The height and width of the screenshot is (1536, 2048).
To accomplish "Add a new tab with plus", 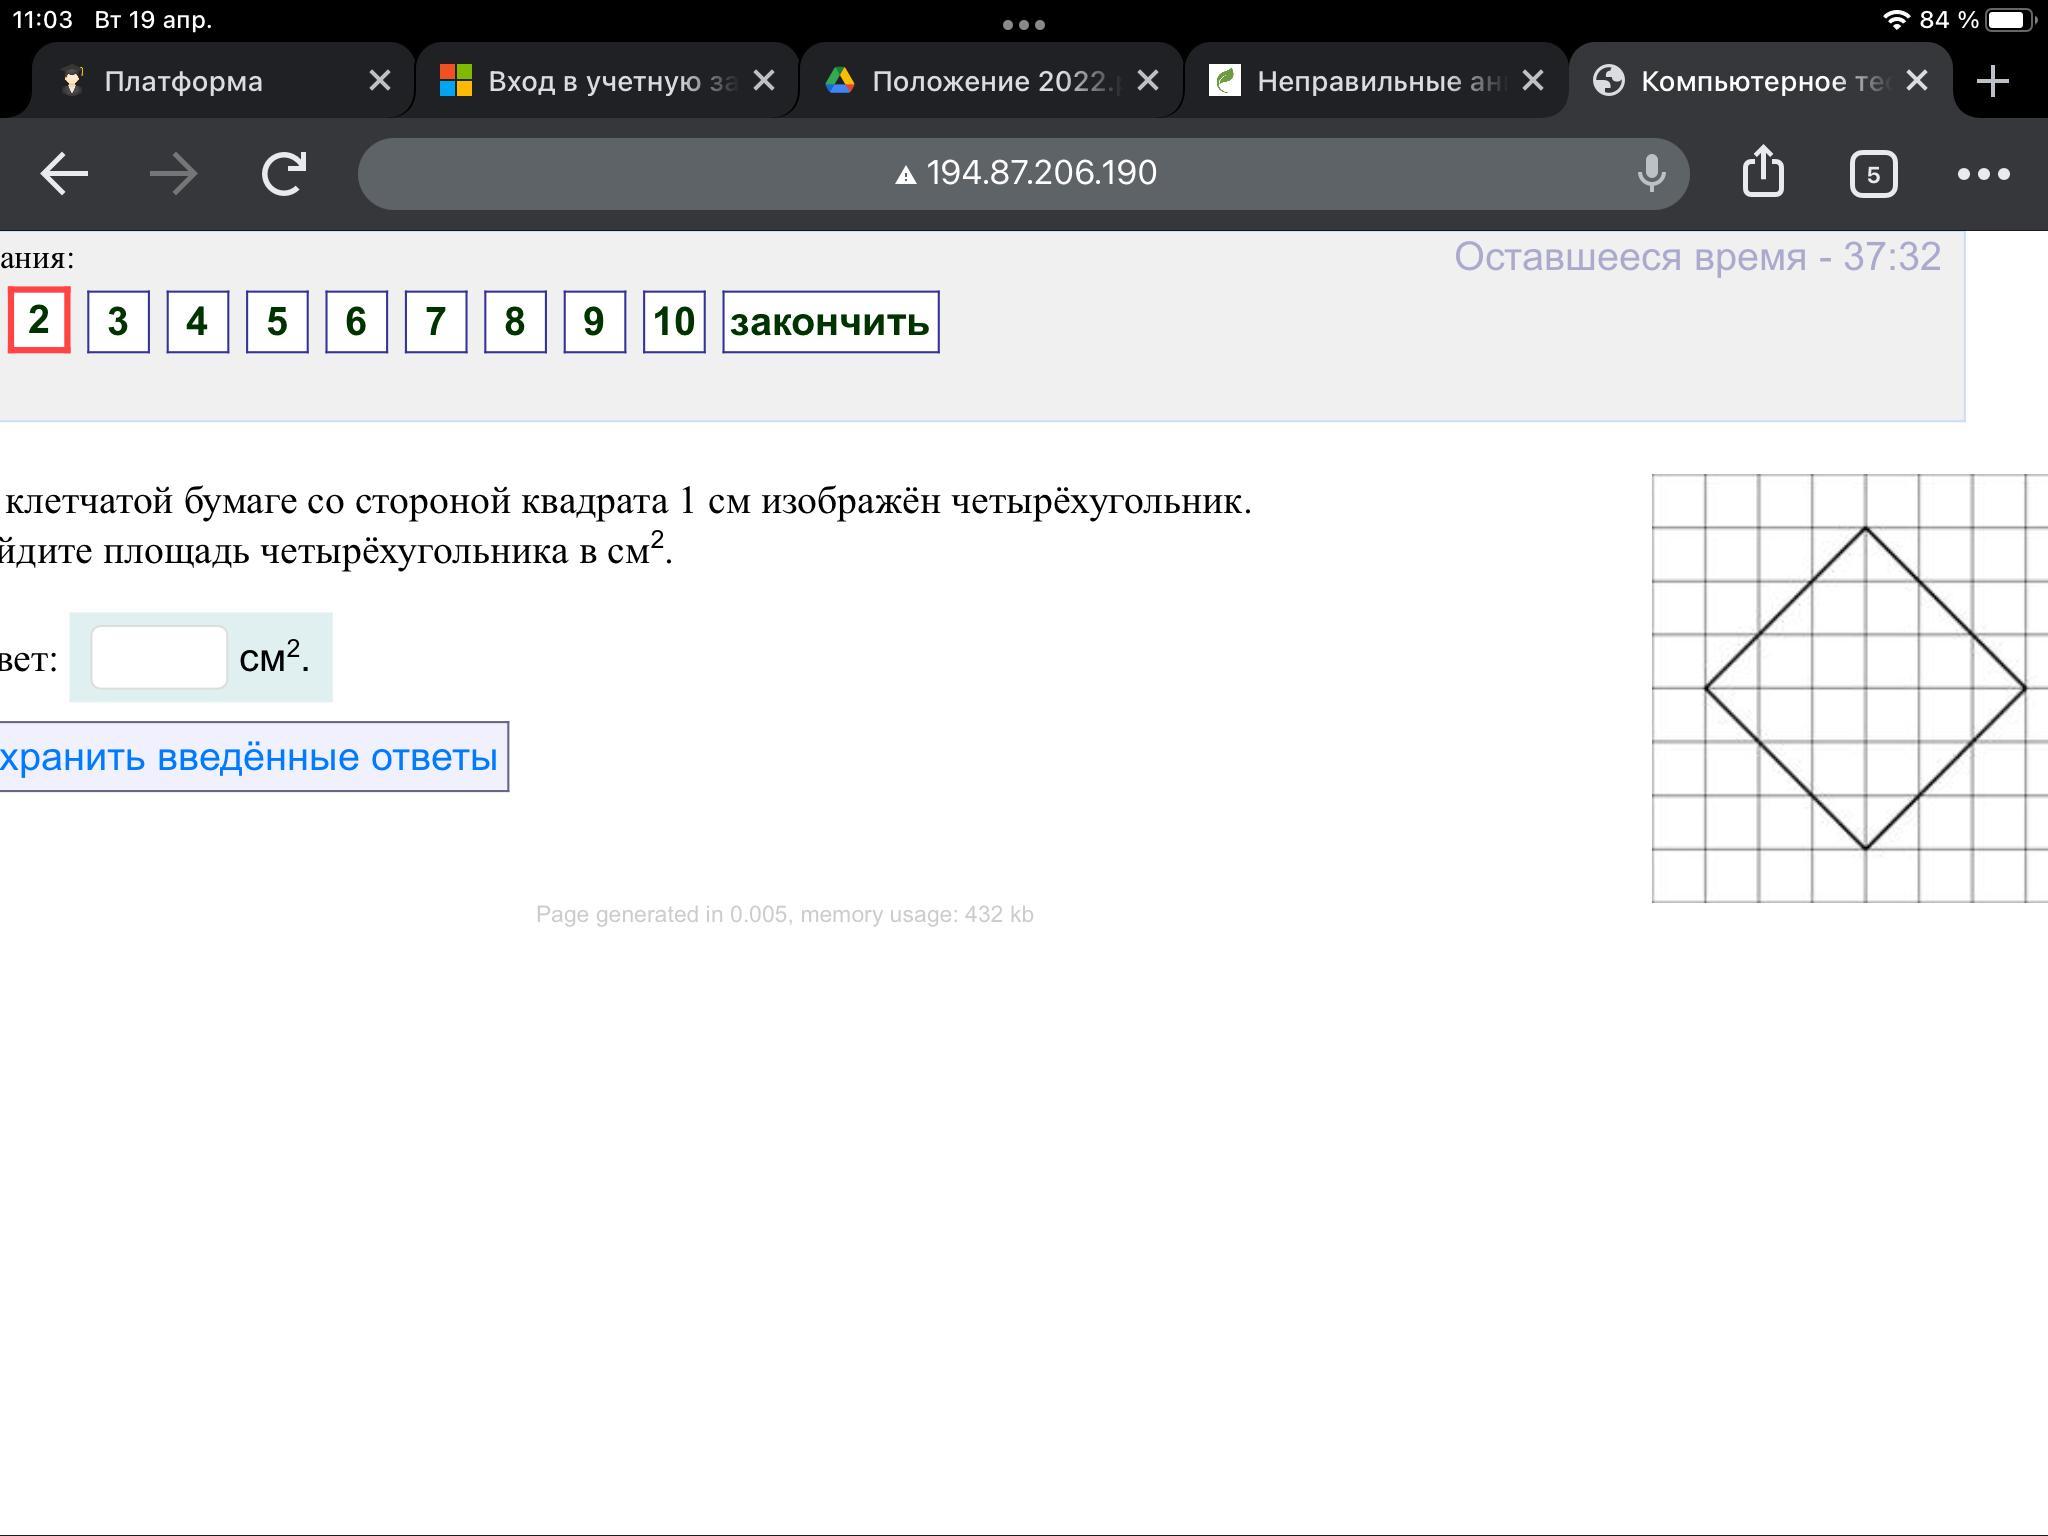I will (1992, 81).
